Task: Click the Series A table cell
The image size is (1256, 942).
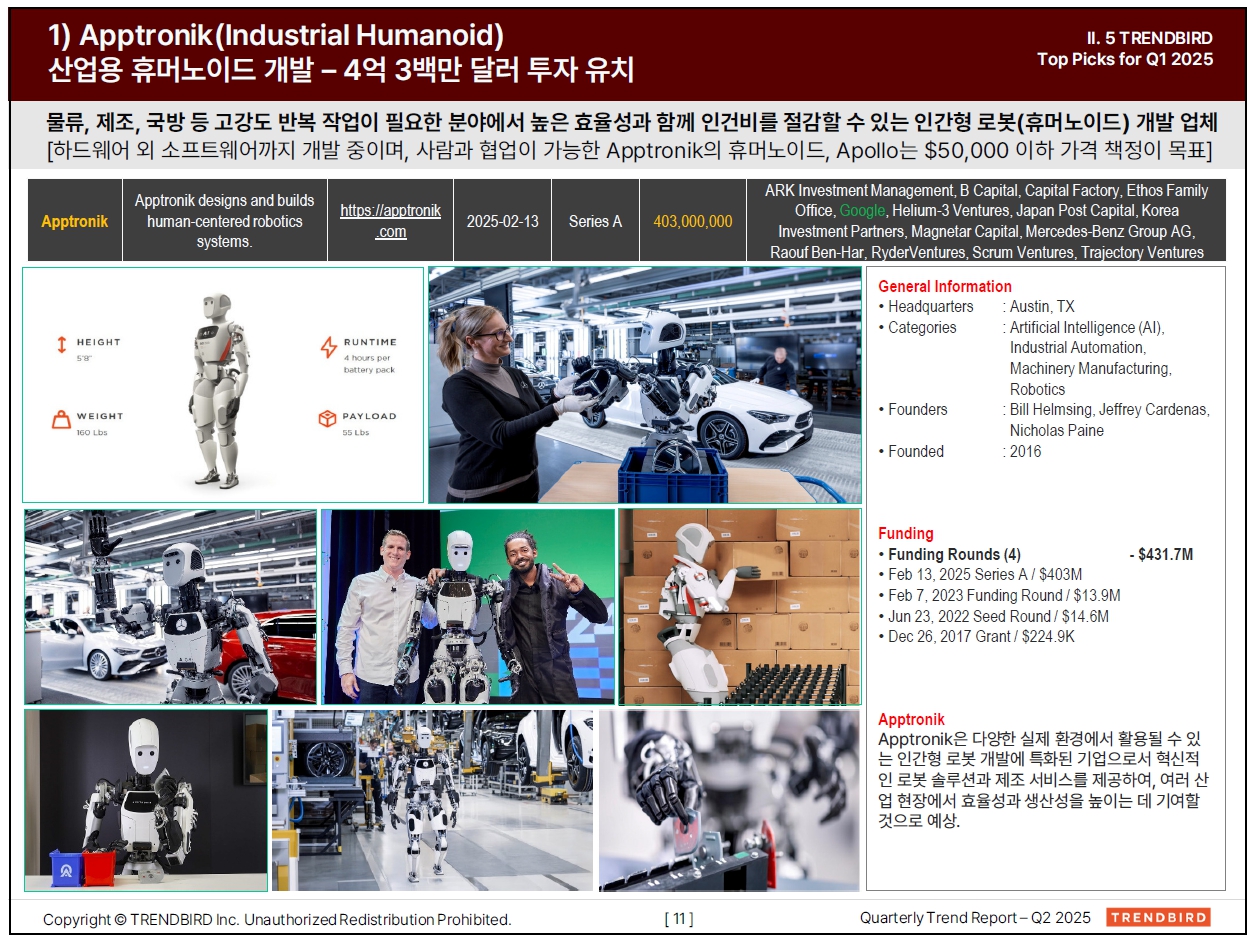Action: [596, 221]
